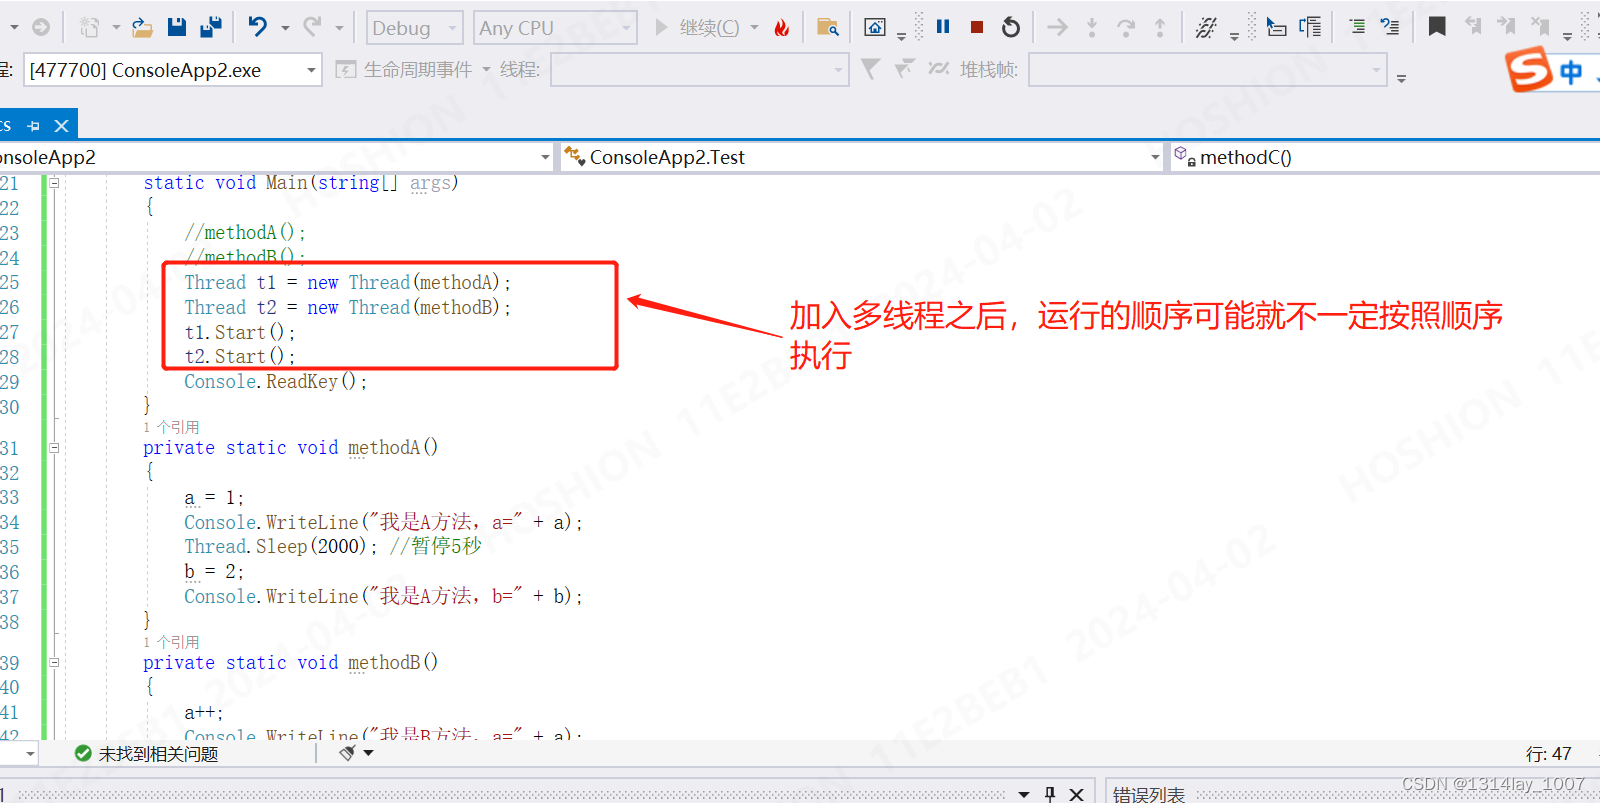This screenshot has width=1600, height=803.
Task: Open the undo history dropdown arrow
Action: tap(285, 28)
